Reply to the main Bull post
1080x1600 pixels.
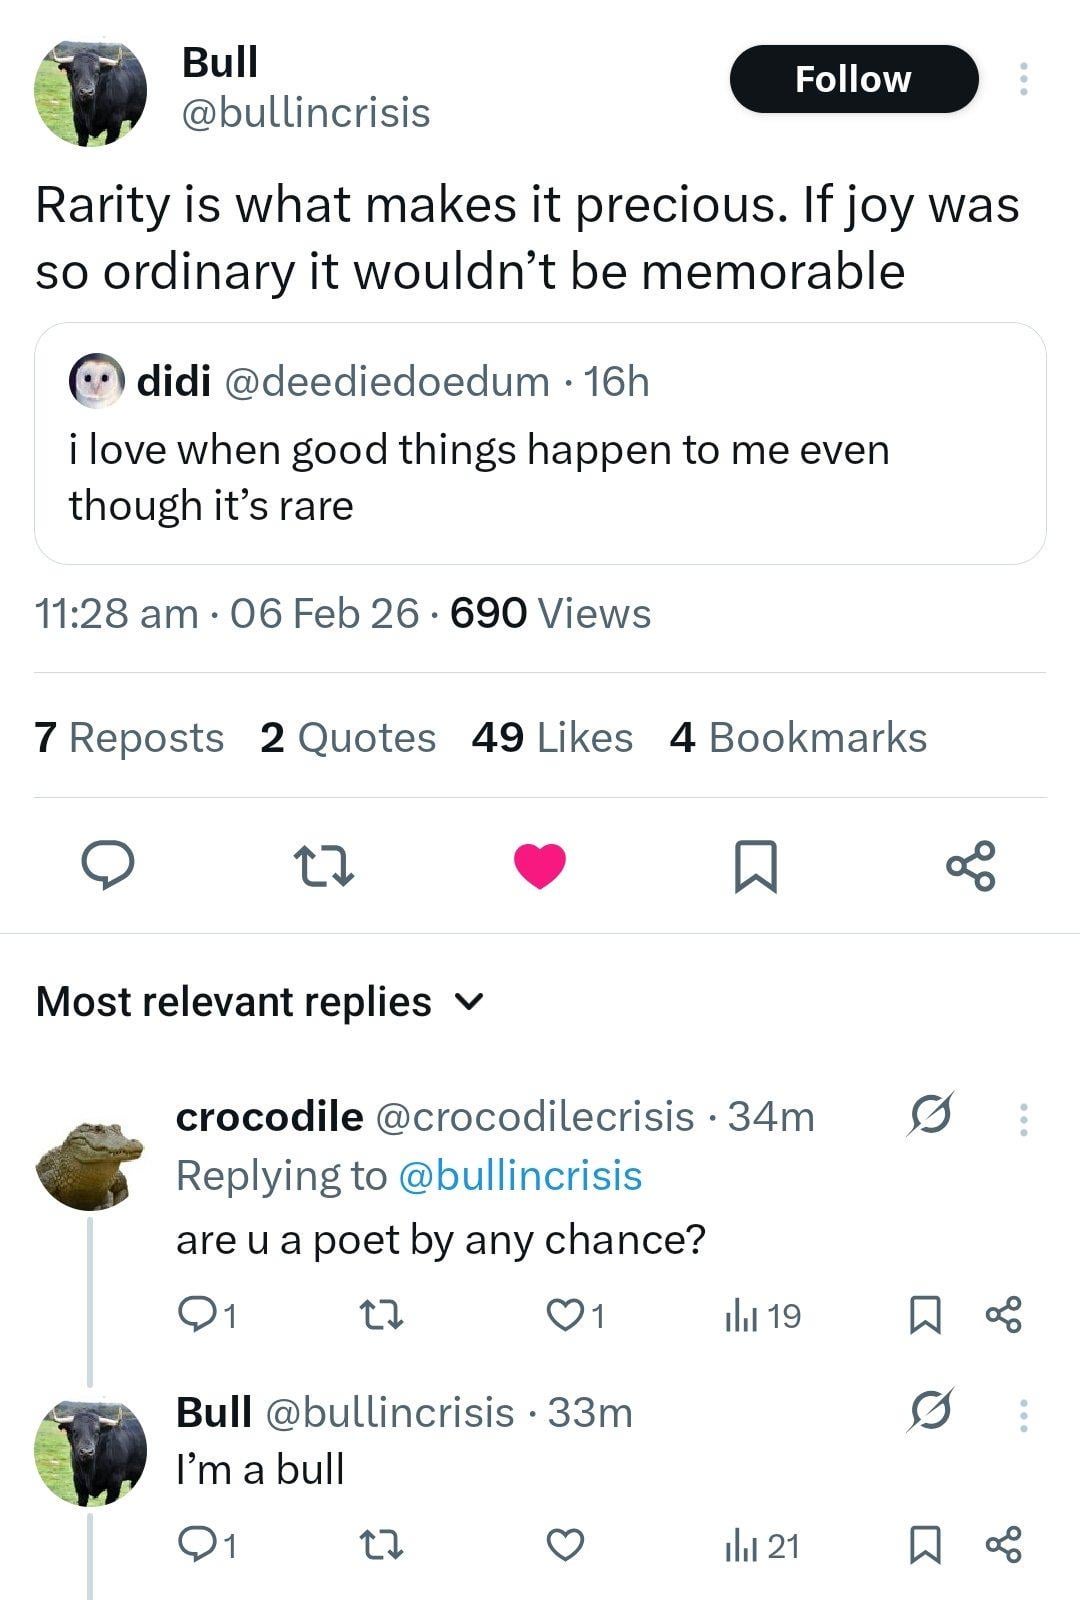tap(107, 865)
